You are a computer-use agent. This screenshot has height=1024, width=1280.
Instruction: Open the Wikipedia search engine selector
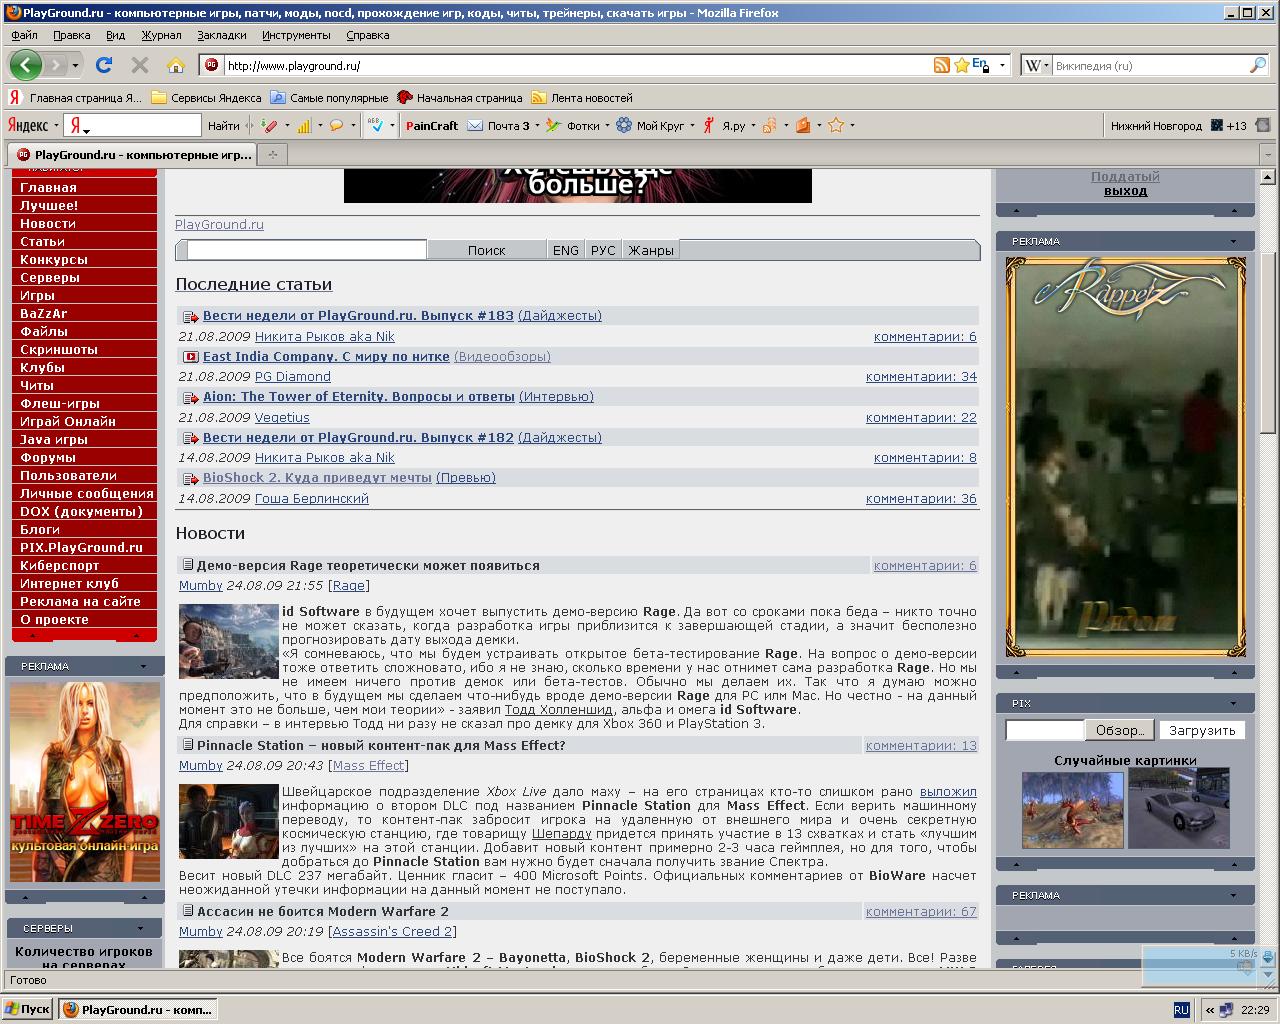pos(1036,65)
